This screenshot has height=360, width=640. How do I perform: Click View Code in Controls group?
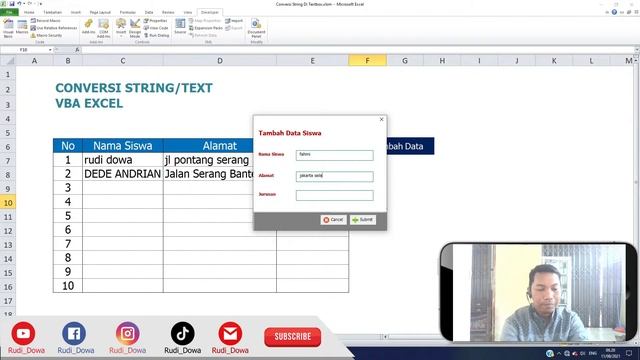click(156, 28)
